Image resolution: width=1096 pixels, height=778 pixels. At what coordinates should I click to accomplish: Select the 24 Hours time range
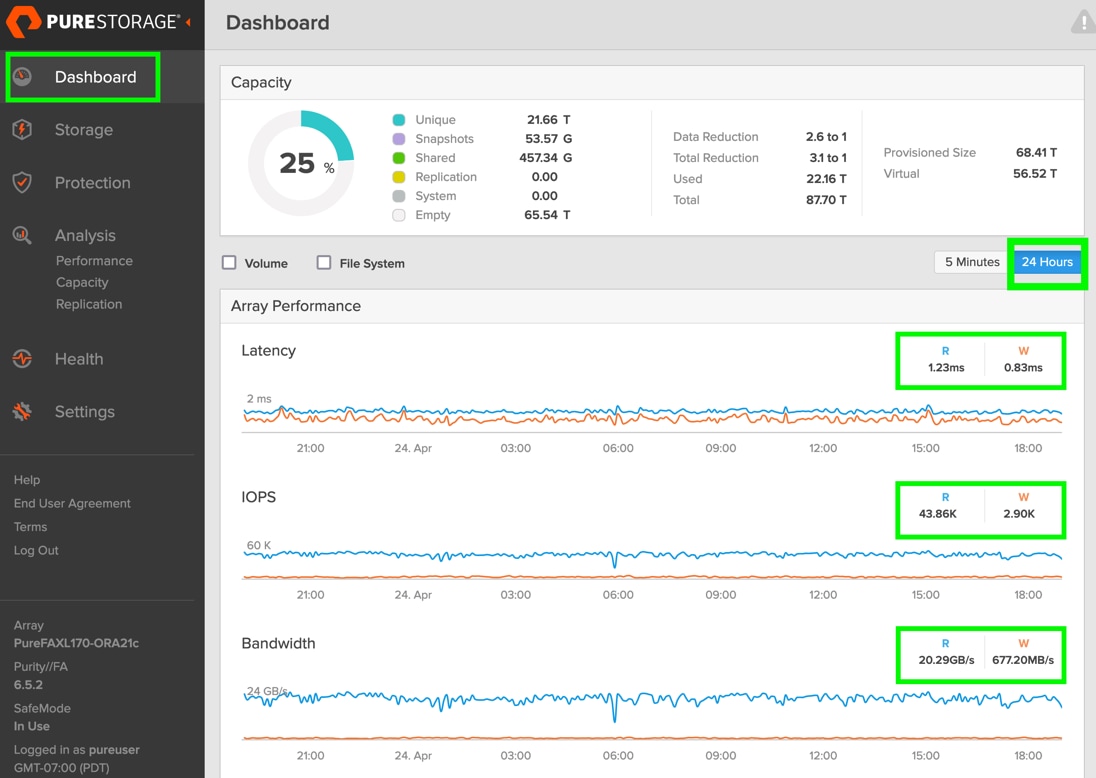(1047, 262)
